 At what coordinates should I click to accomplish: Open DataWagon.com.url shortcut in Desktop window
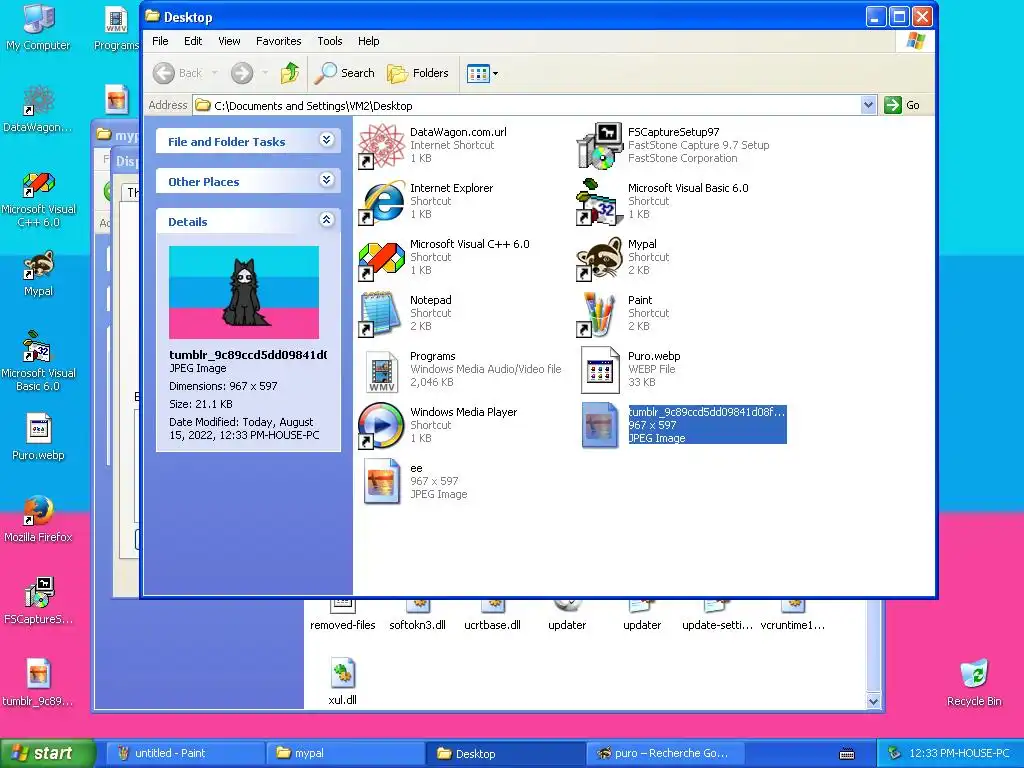(433, 145)
